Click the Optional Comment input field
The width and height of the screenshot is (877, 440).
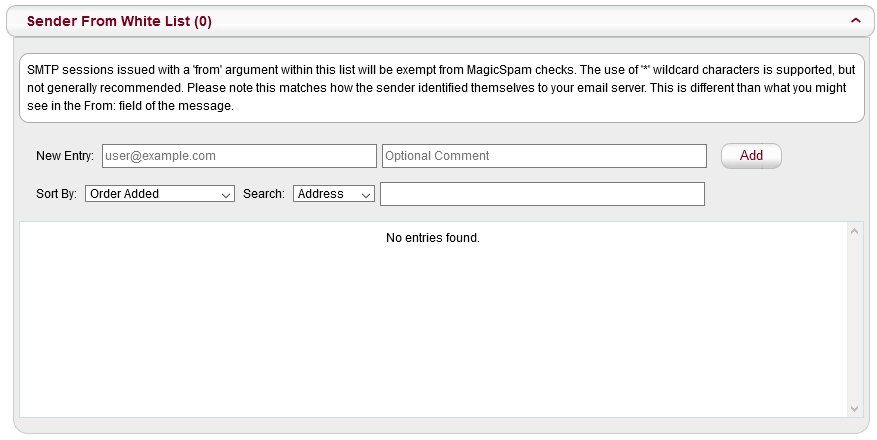(544, 156)
